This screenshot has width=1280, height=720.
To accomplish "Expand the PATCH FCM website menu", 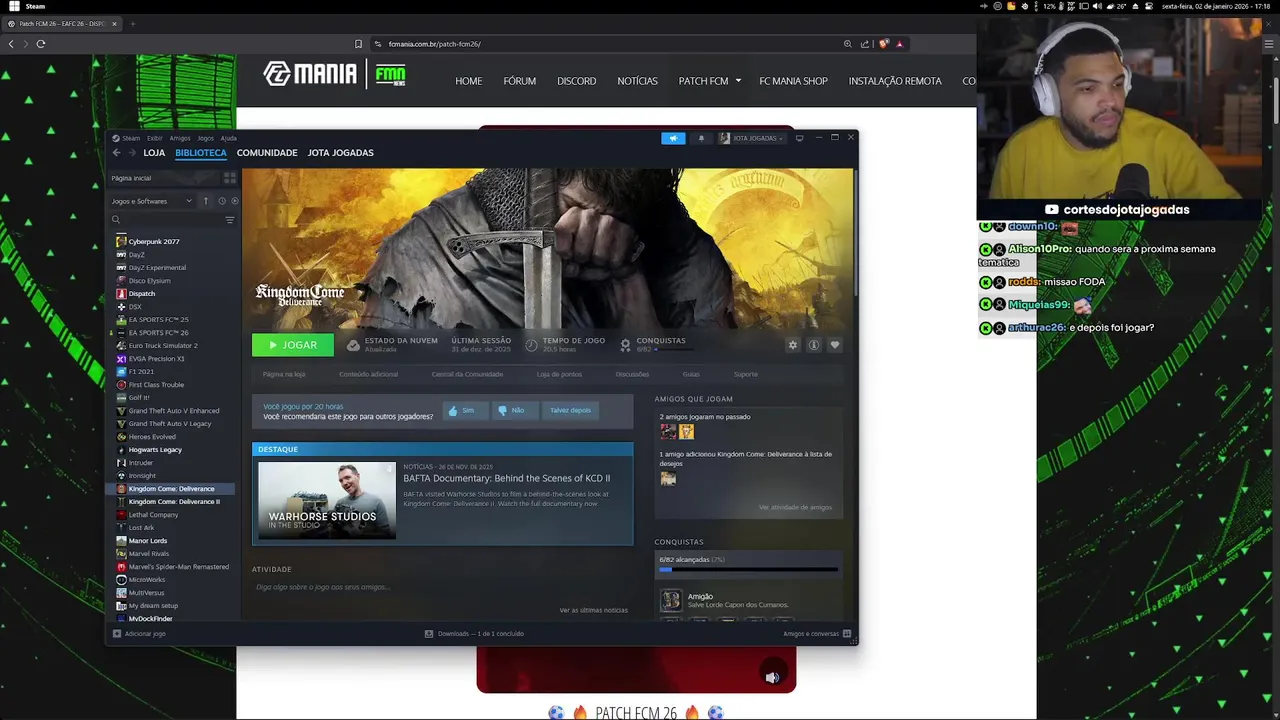I will pos(710,81).
